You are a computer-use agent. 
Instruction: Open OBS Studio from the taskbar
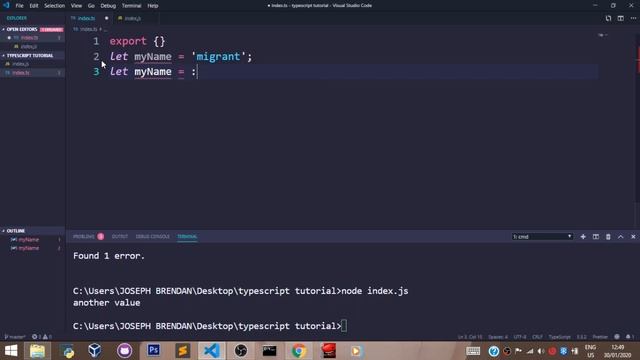click(x=241, y=351)
